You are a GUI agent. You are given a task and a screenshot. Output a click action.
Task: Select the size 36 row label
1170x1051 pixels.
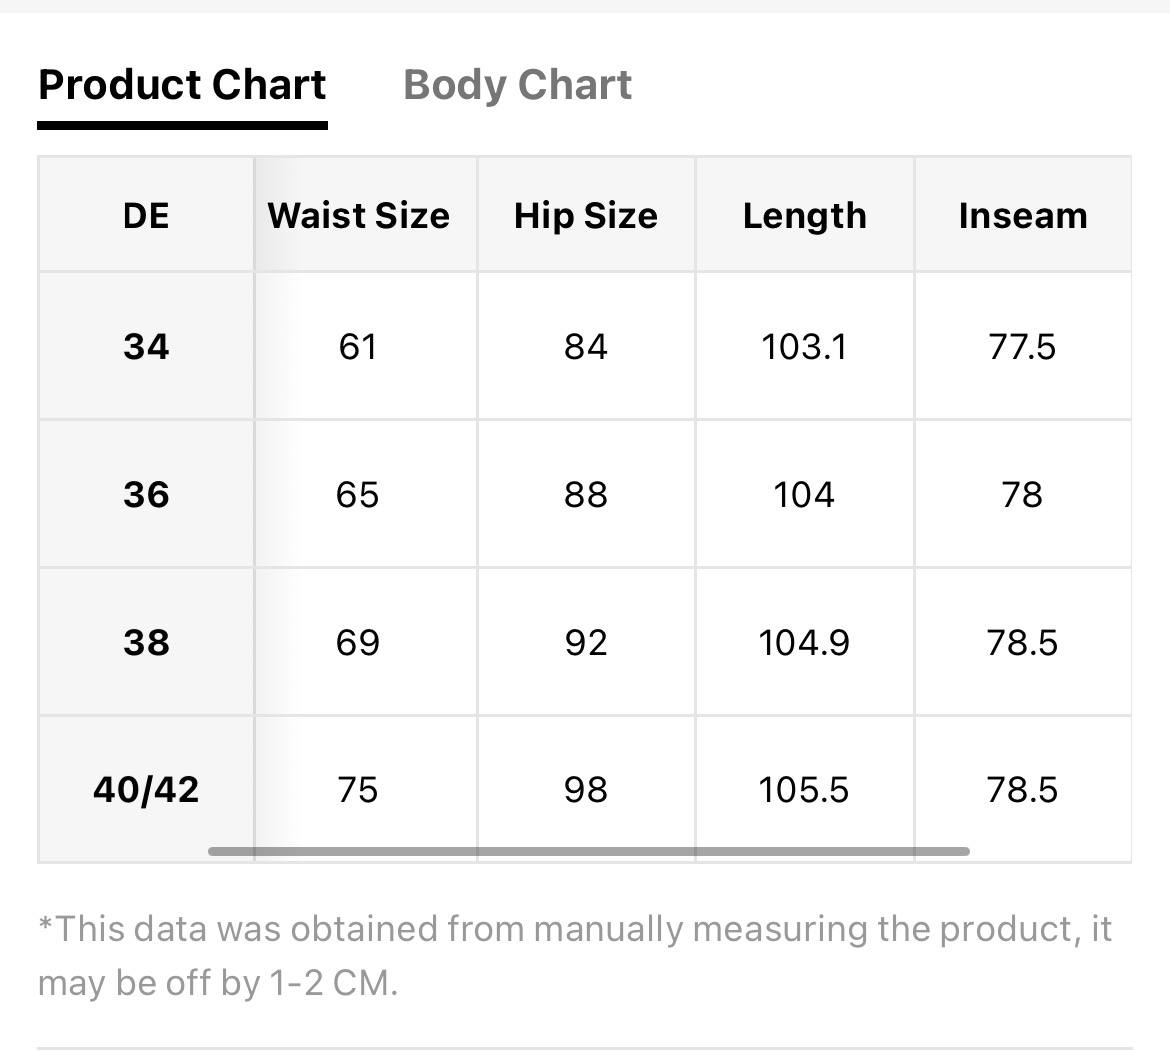[x=146, y=494]
